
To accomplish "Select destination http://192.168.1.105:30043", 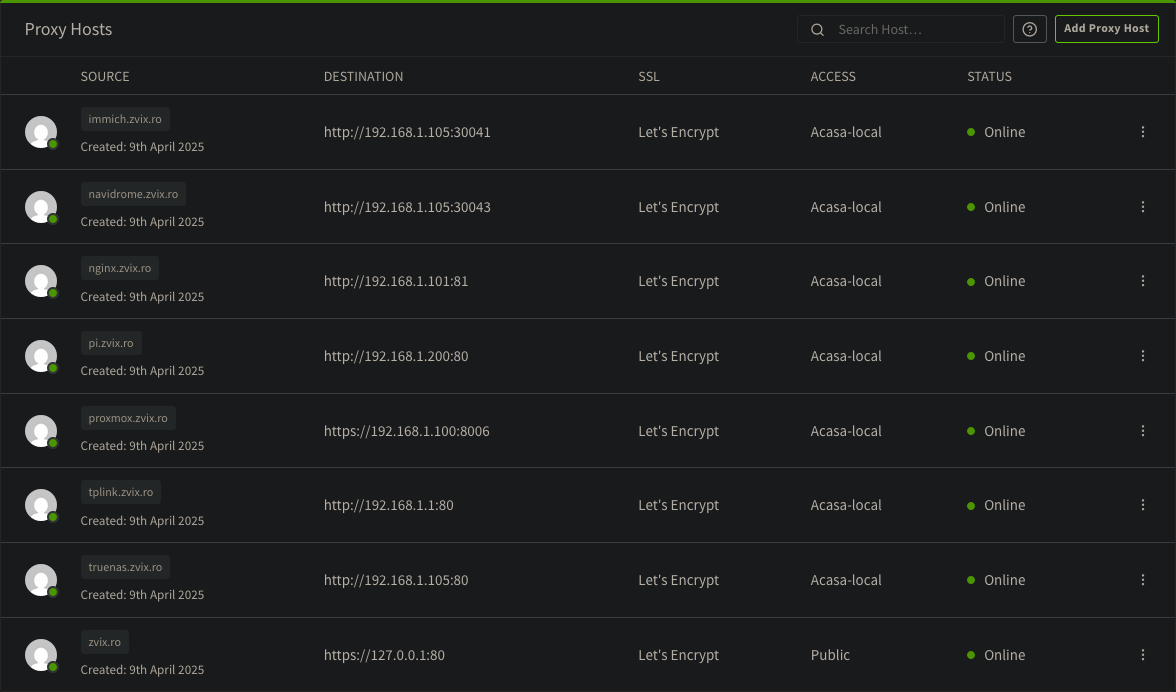I will click(407, 207).
